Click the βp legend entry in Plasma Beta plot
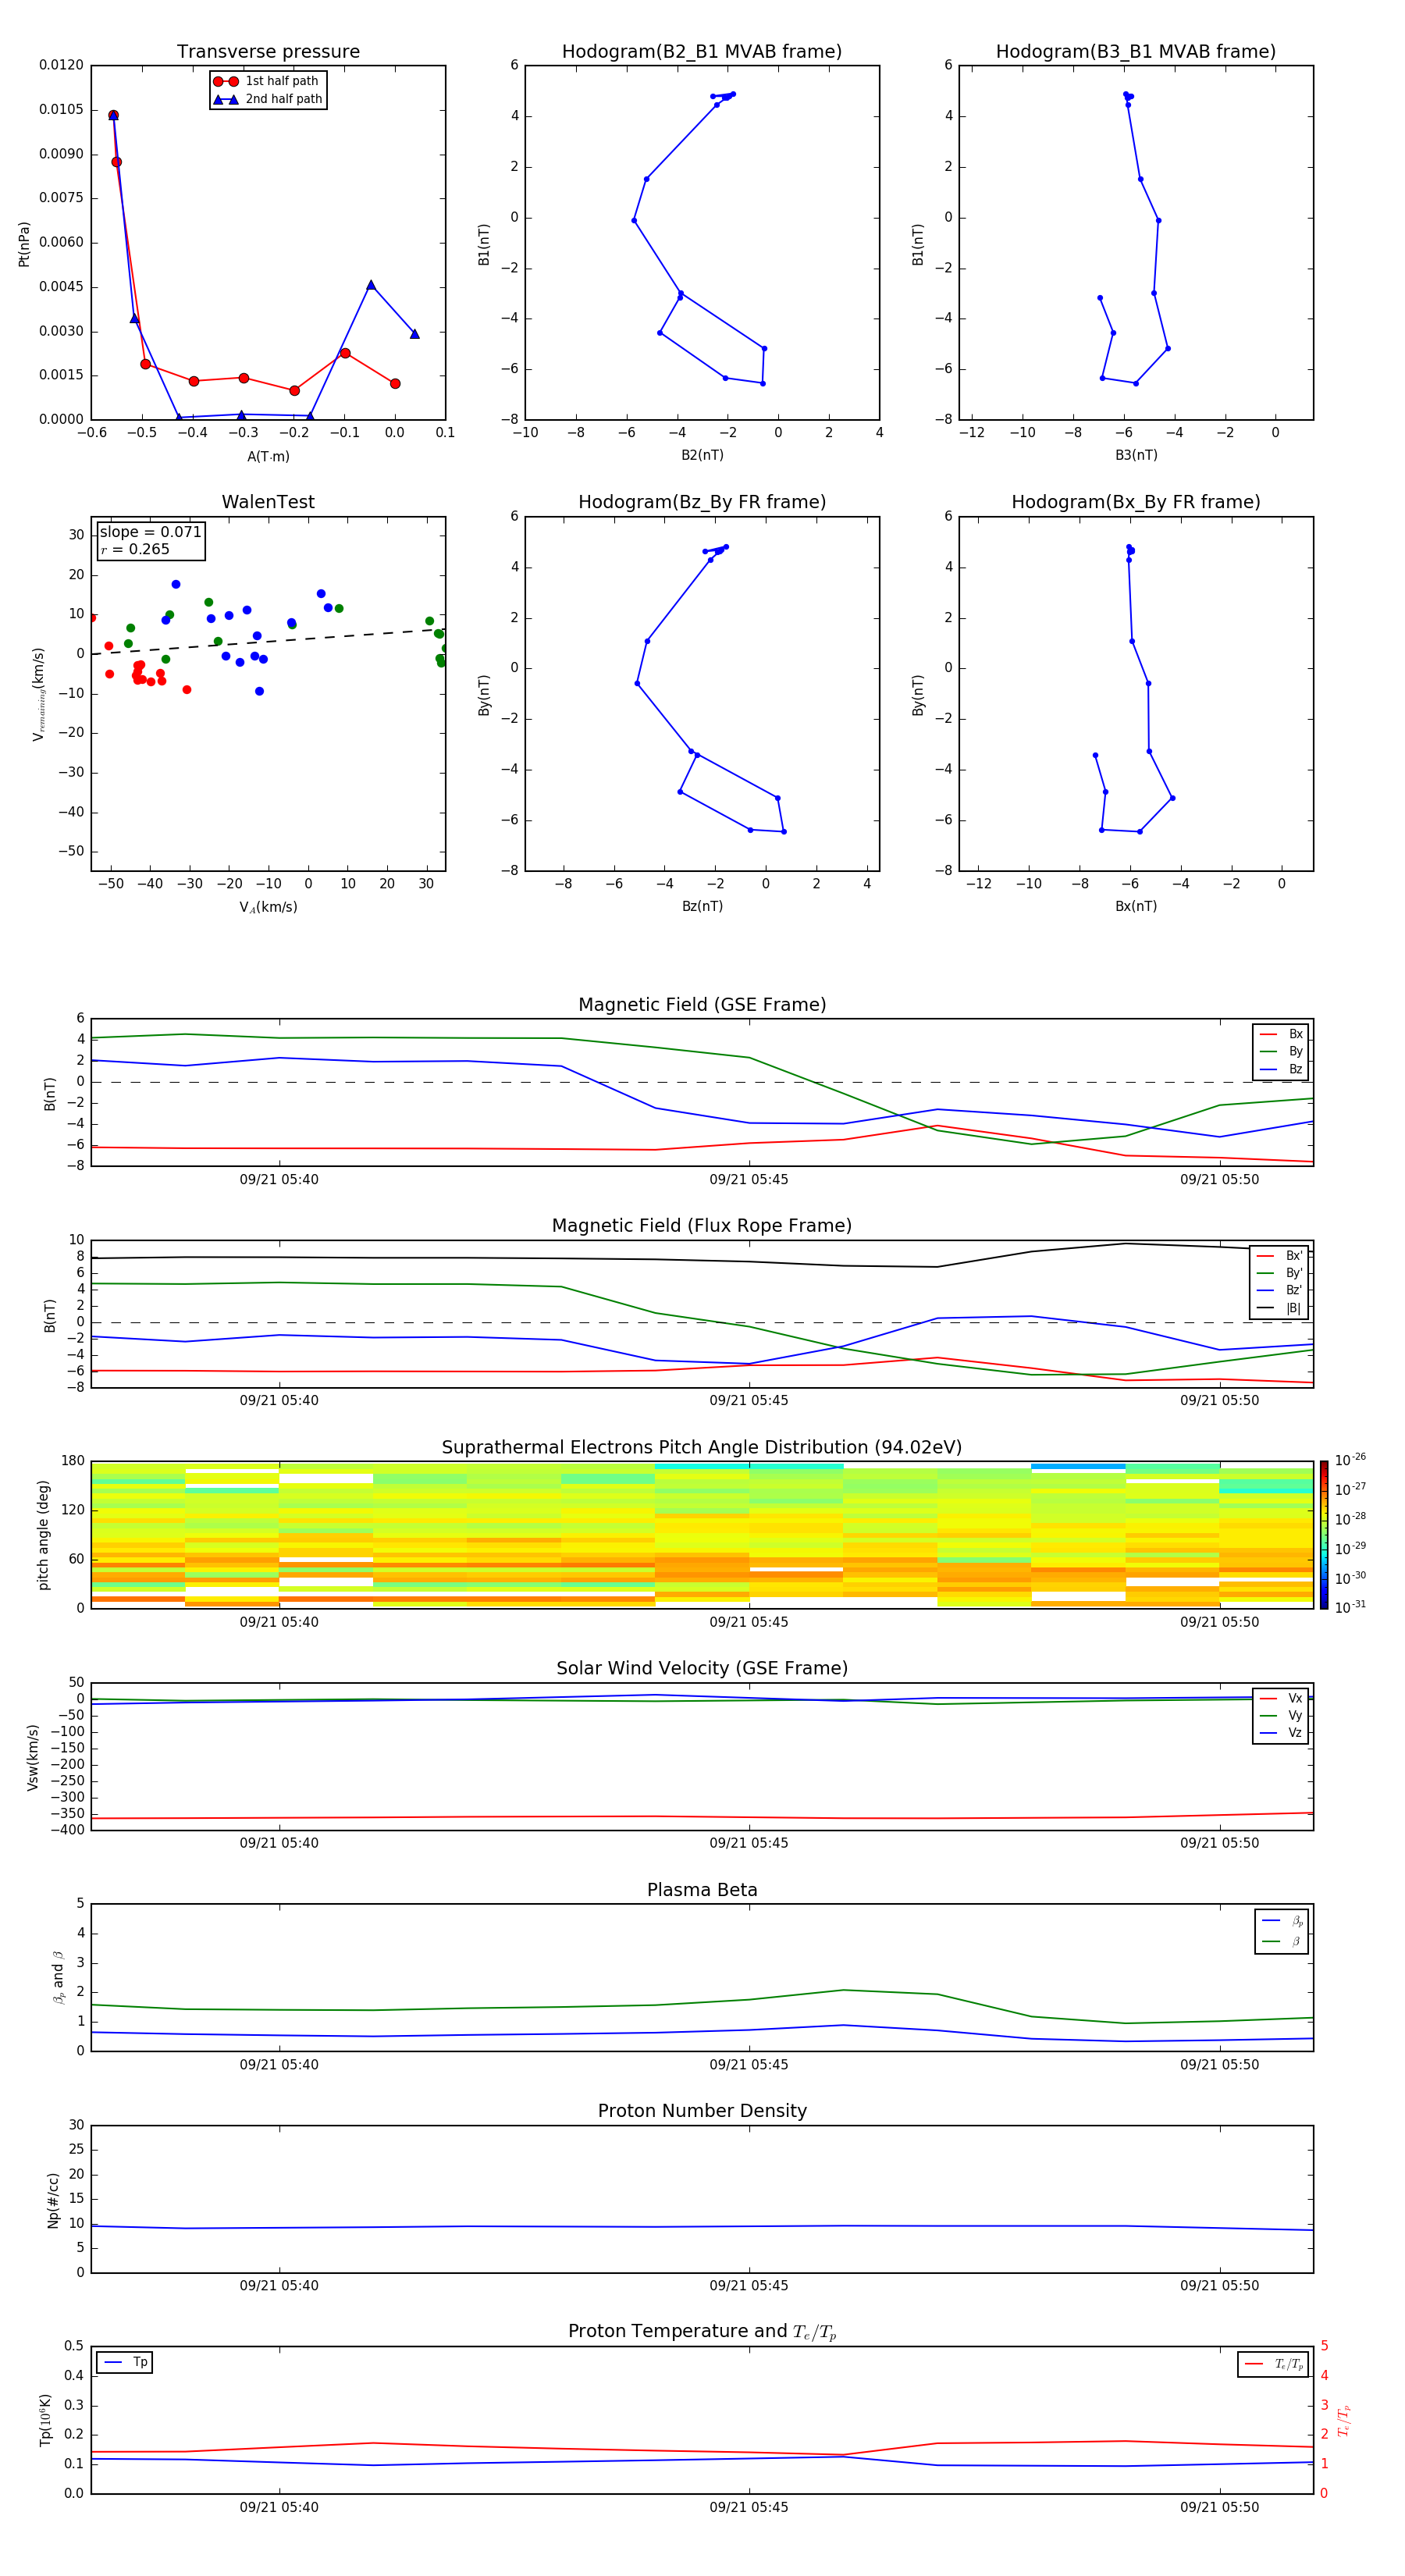This screenshot has height=2576, width=1405. pos(1282,1920)
